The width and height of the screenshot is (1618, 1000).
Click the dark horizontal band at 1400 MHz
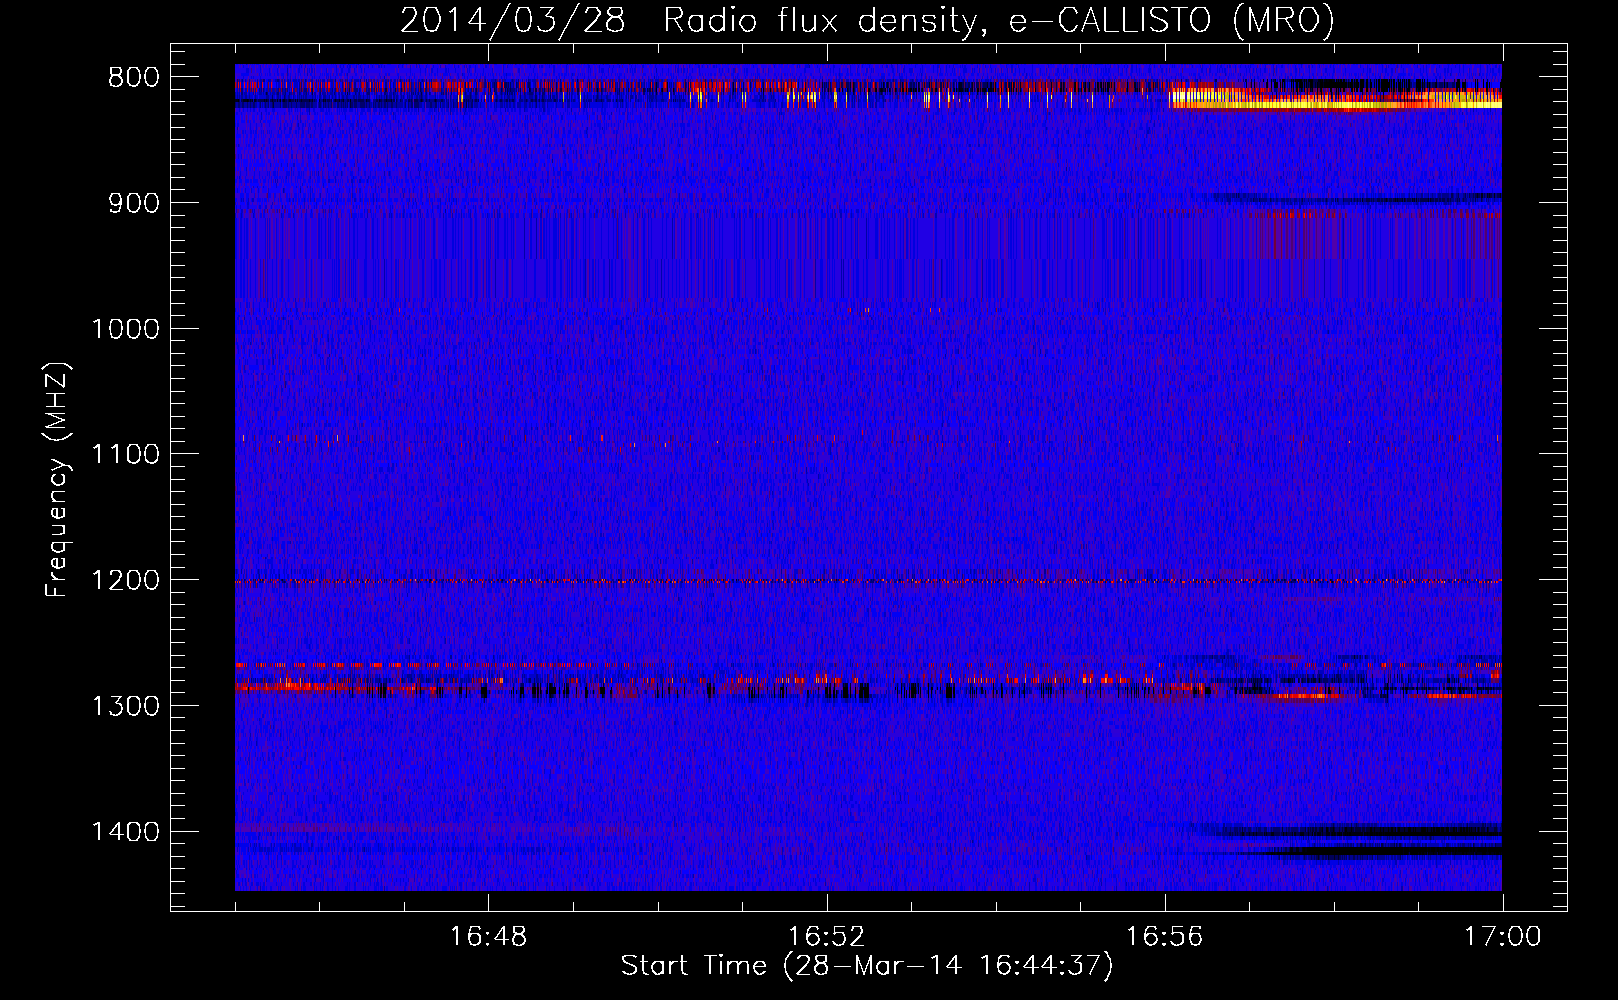pos(1350,831)
